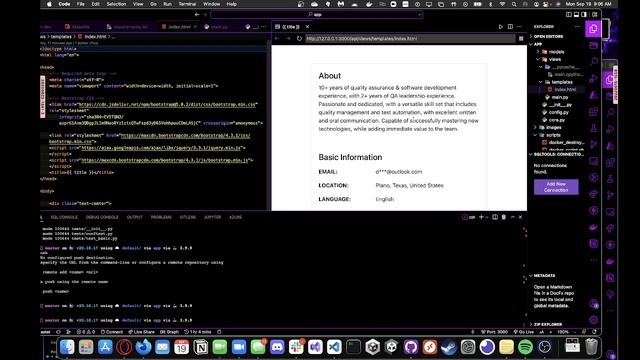The image size is (640, 360).
Task: Open the Terminal menu in menu bar
Action: pyautogui.click(x=187, y=4)
